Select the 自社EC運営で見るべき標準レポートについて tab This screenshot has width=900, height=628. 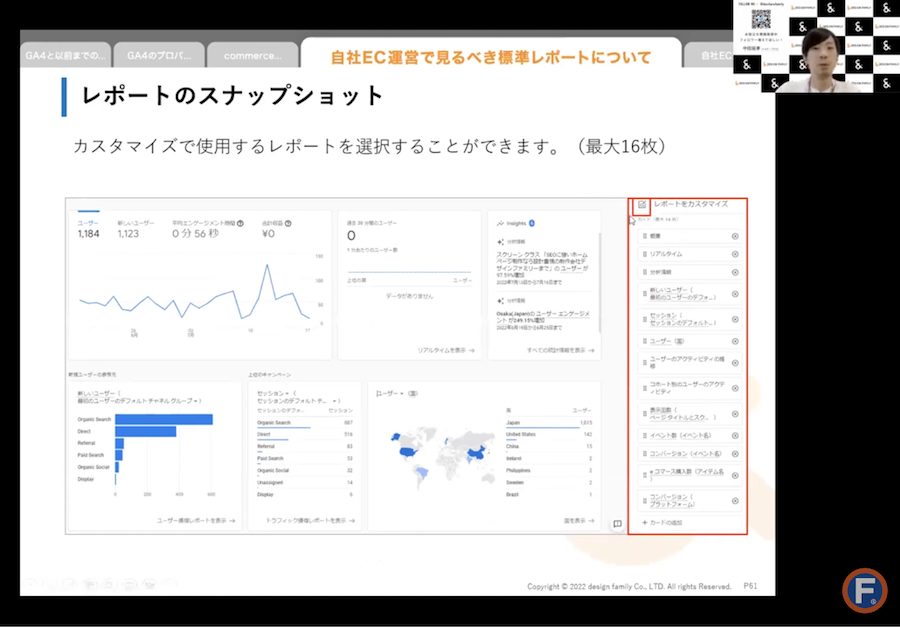click(491, 56)
